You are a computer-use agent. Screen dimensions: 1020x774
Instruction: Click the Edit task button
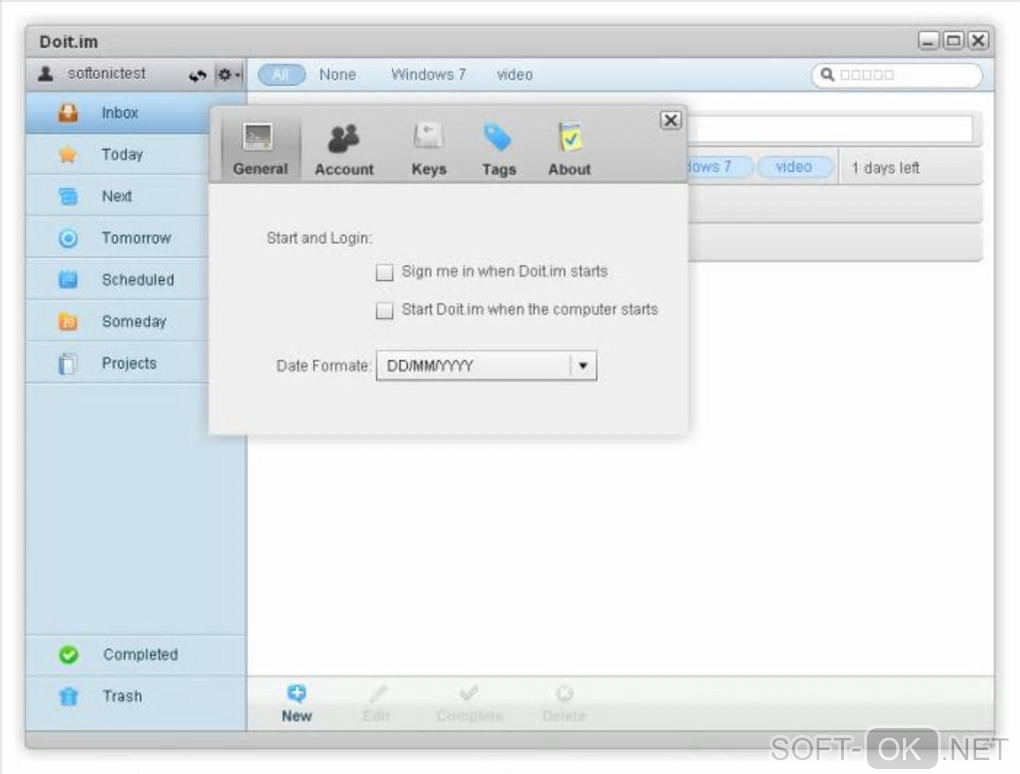[377, 703]
